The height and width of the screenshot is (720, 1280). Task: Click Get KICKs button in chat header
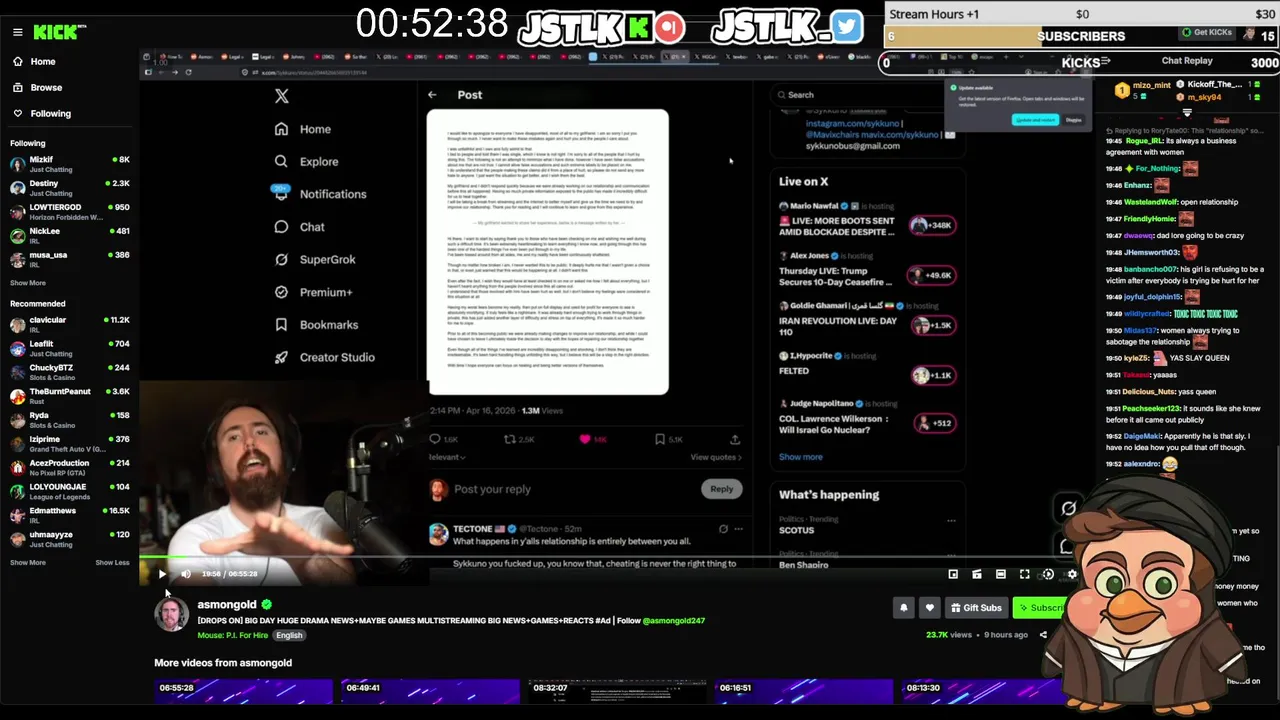tap(1207, 33)
